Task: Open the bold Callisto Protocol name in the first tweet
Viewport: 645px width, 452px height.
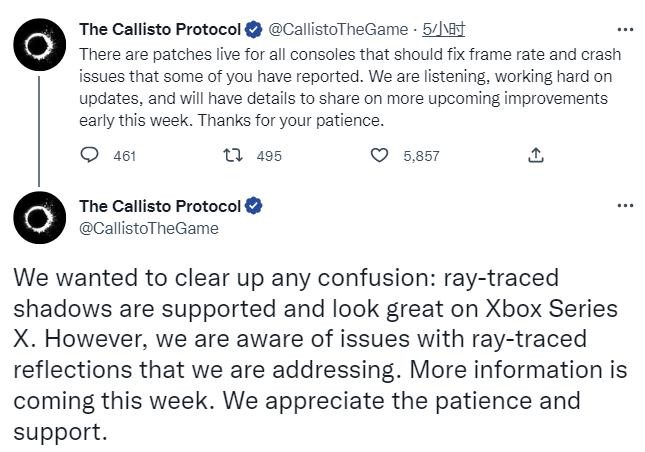Action: pyautogui.click(x=160, y=29)
